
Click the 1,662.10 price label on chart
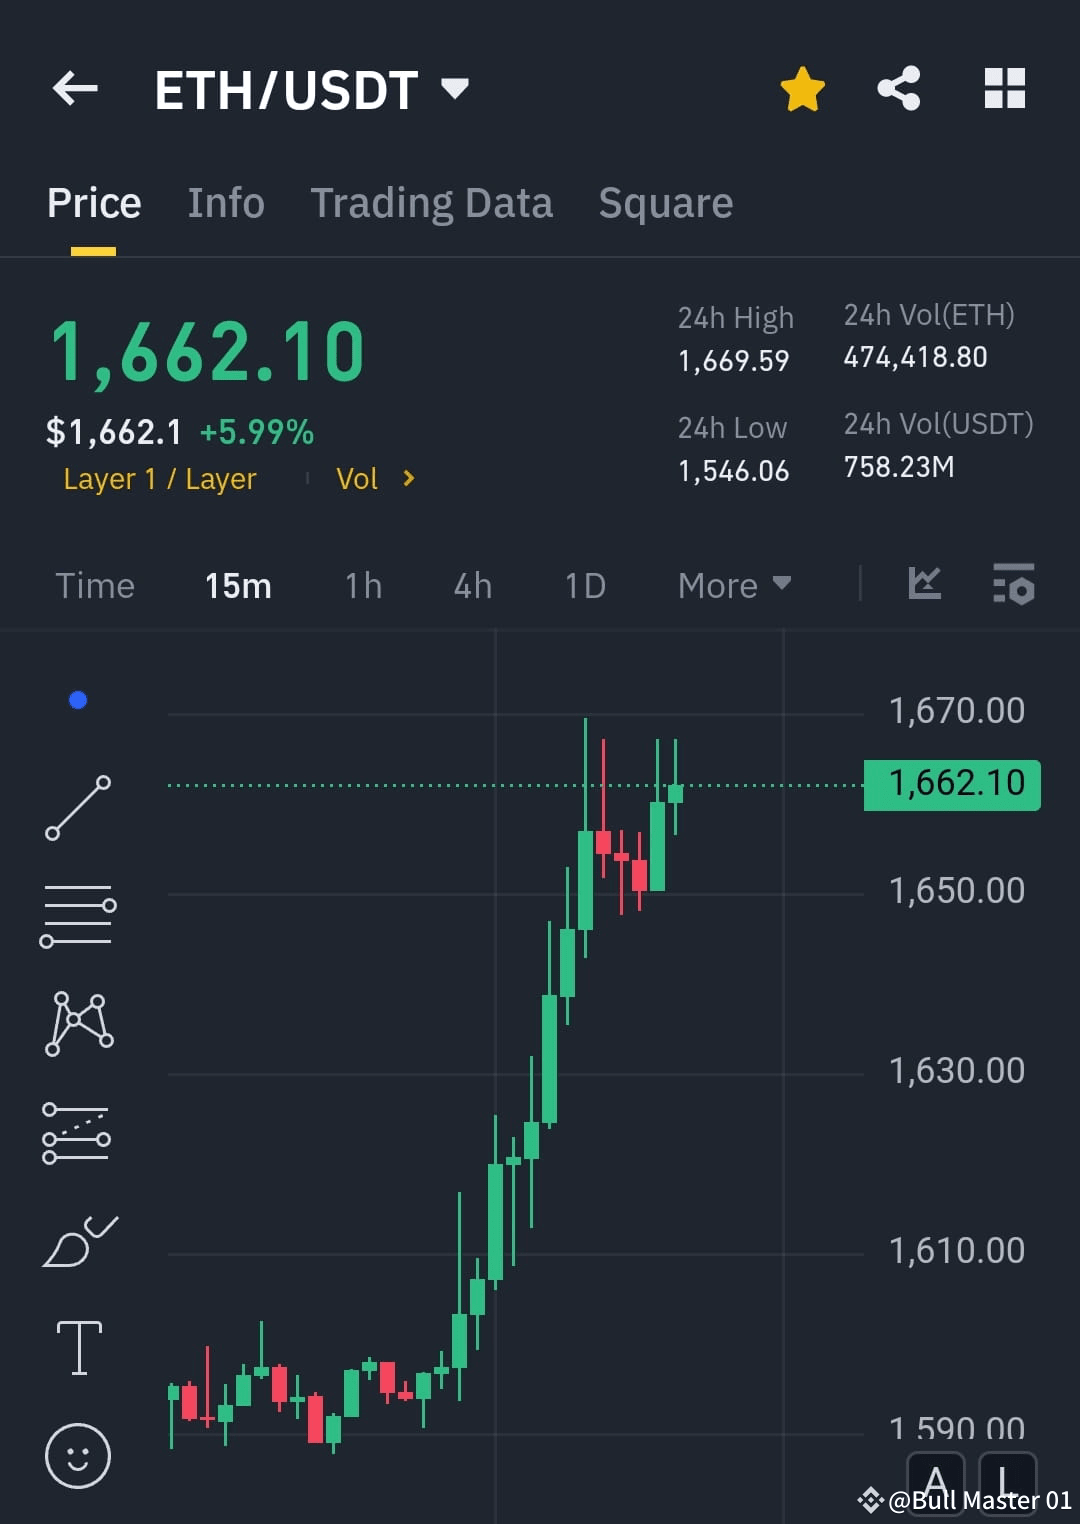click(x=950, y=783)
